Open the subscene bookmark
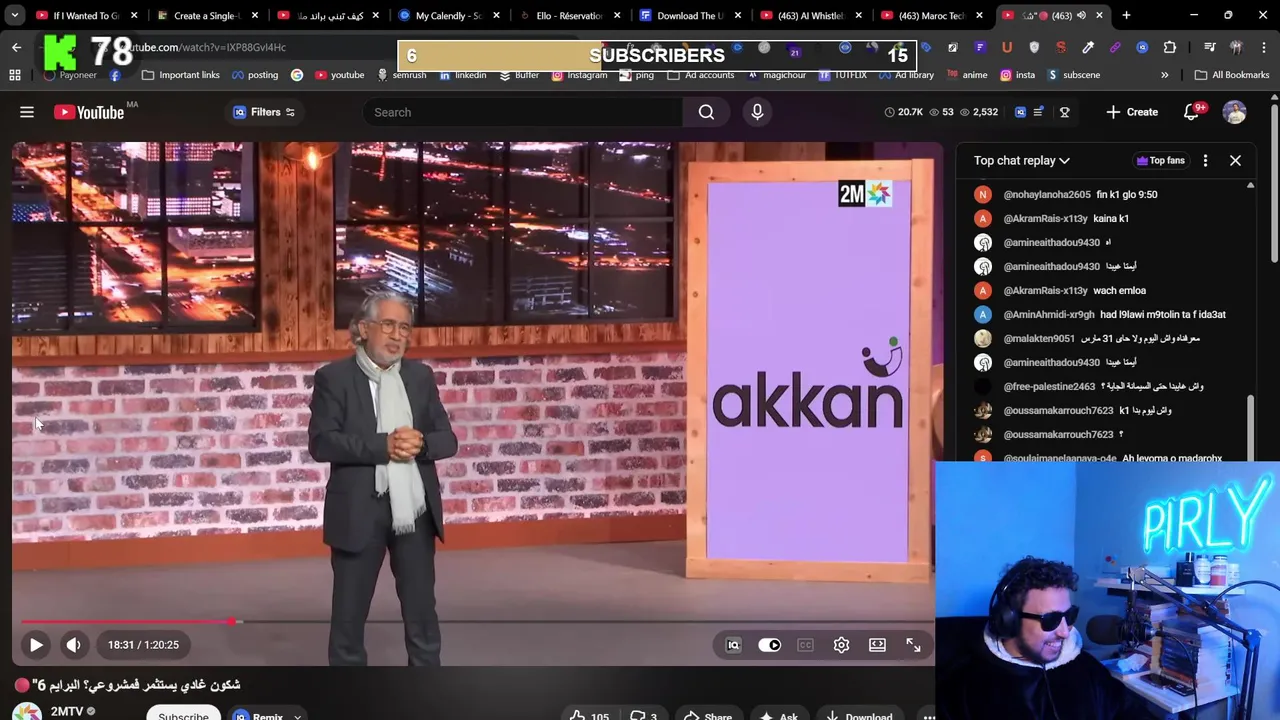The width and height of the screenshot is (1280, 720). click(x=1073, y=75)
